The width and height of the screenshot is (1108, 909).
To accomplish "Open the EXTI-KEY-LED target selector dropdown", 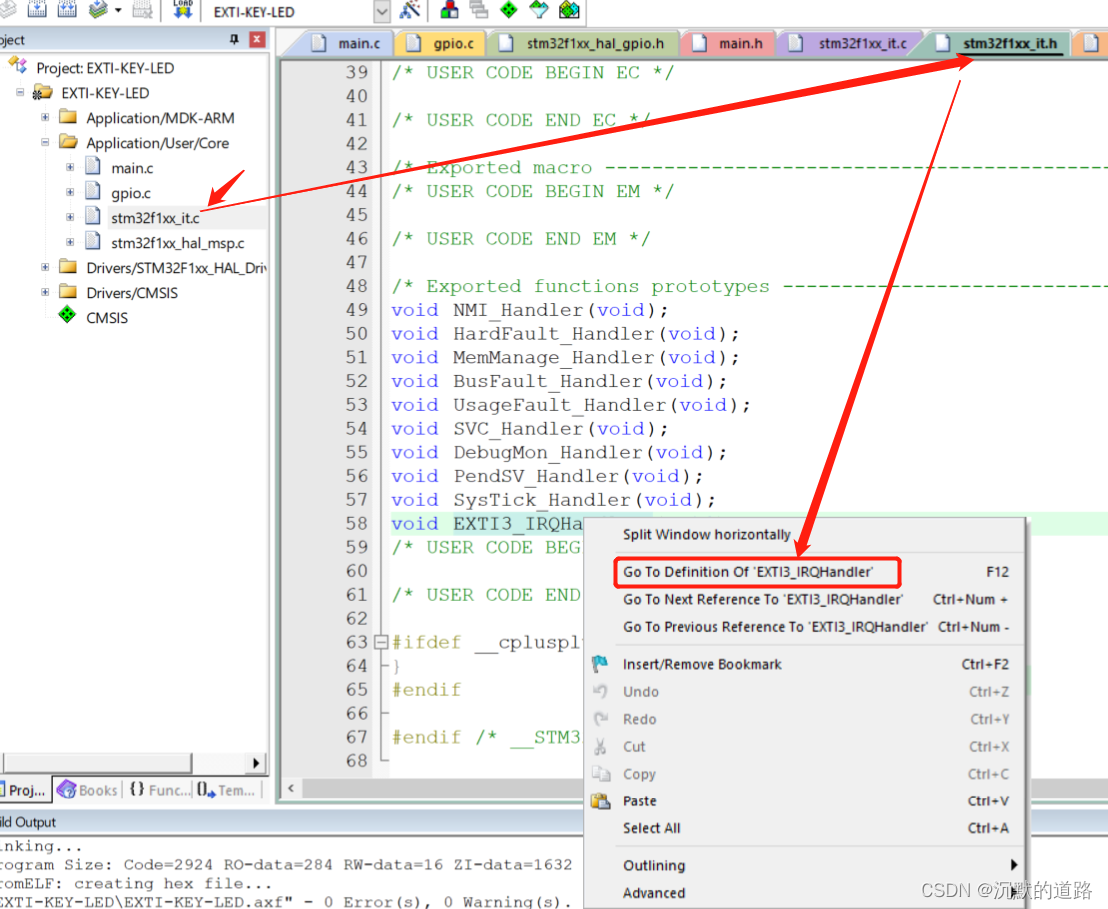I will point(382,11).
